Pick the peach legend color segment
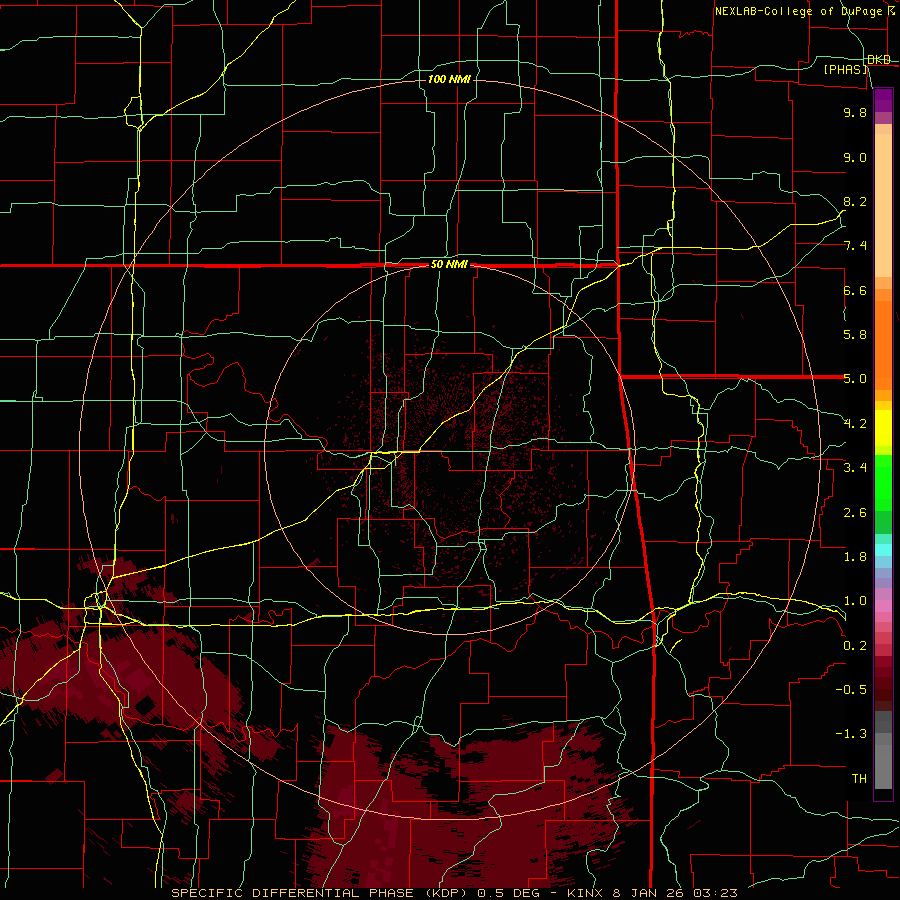900x900 pixels. 883,205
